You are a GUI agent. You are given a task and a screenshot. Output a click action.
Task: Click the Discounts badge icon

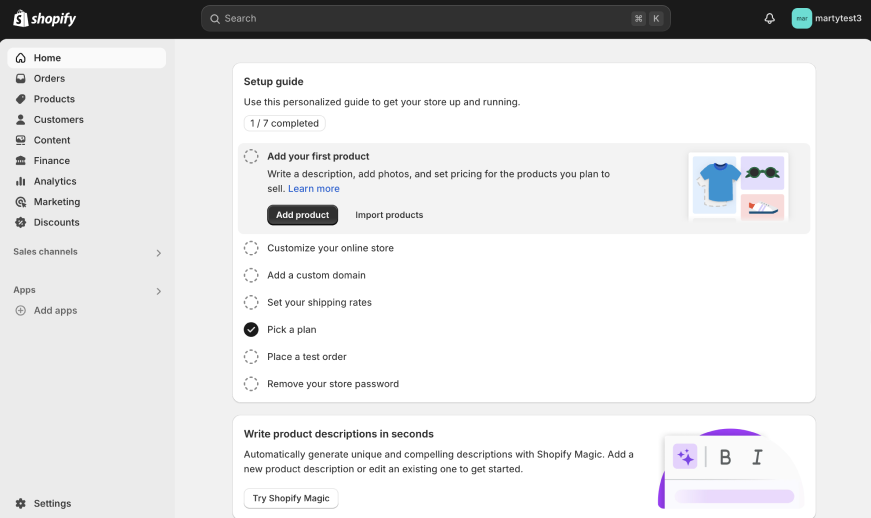(x=21, y=222)
